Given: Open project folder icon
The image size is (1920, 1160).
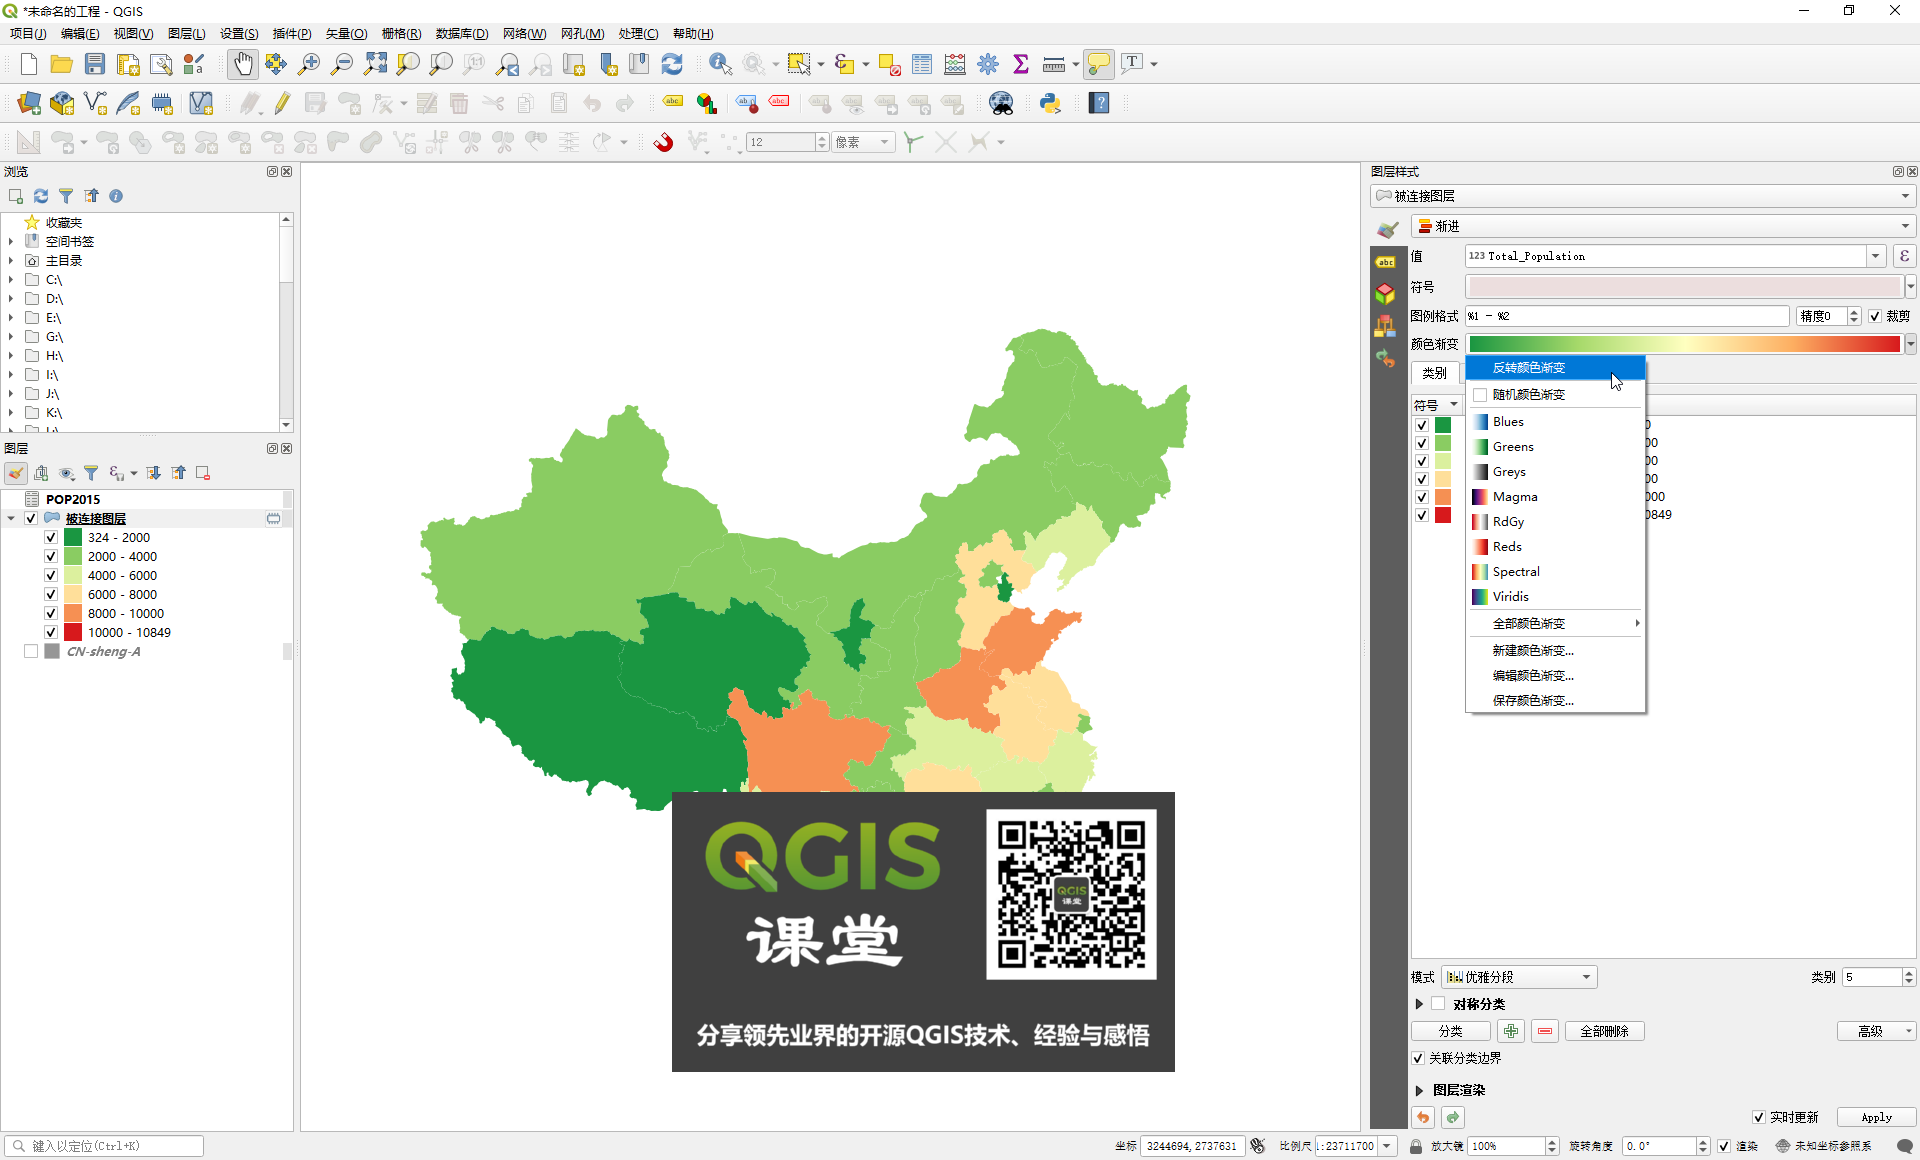Looking at the screenshot, I should (61, 64).
